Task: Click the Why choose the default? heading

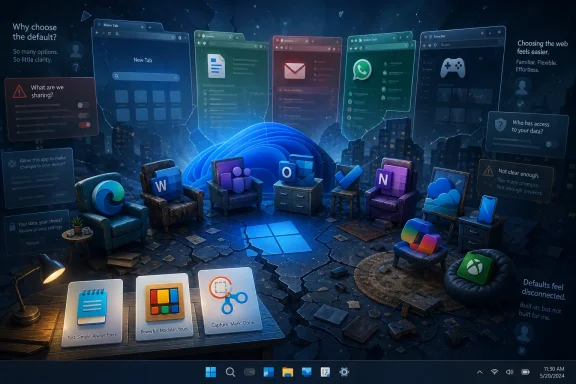Action: coord(35,32)
